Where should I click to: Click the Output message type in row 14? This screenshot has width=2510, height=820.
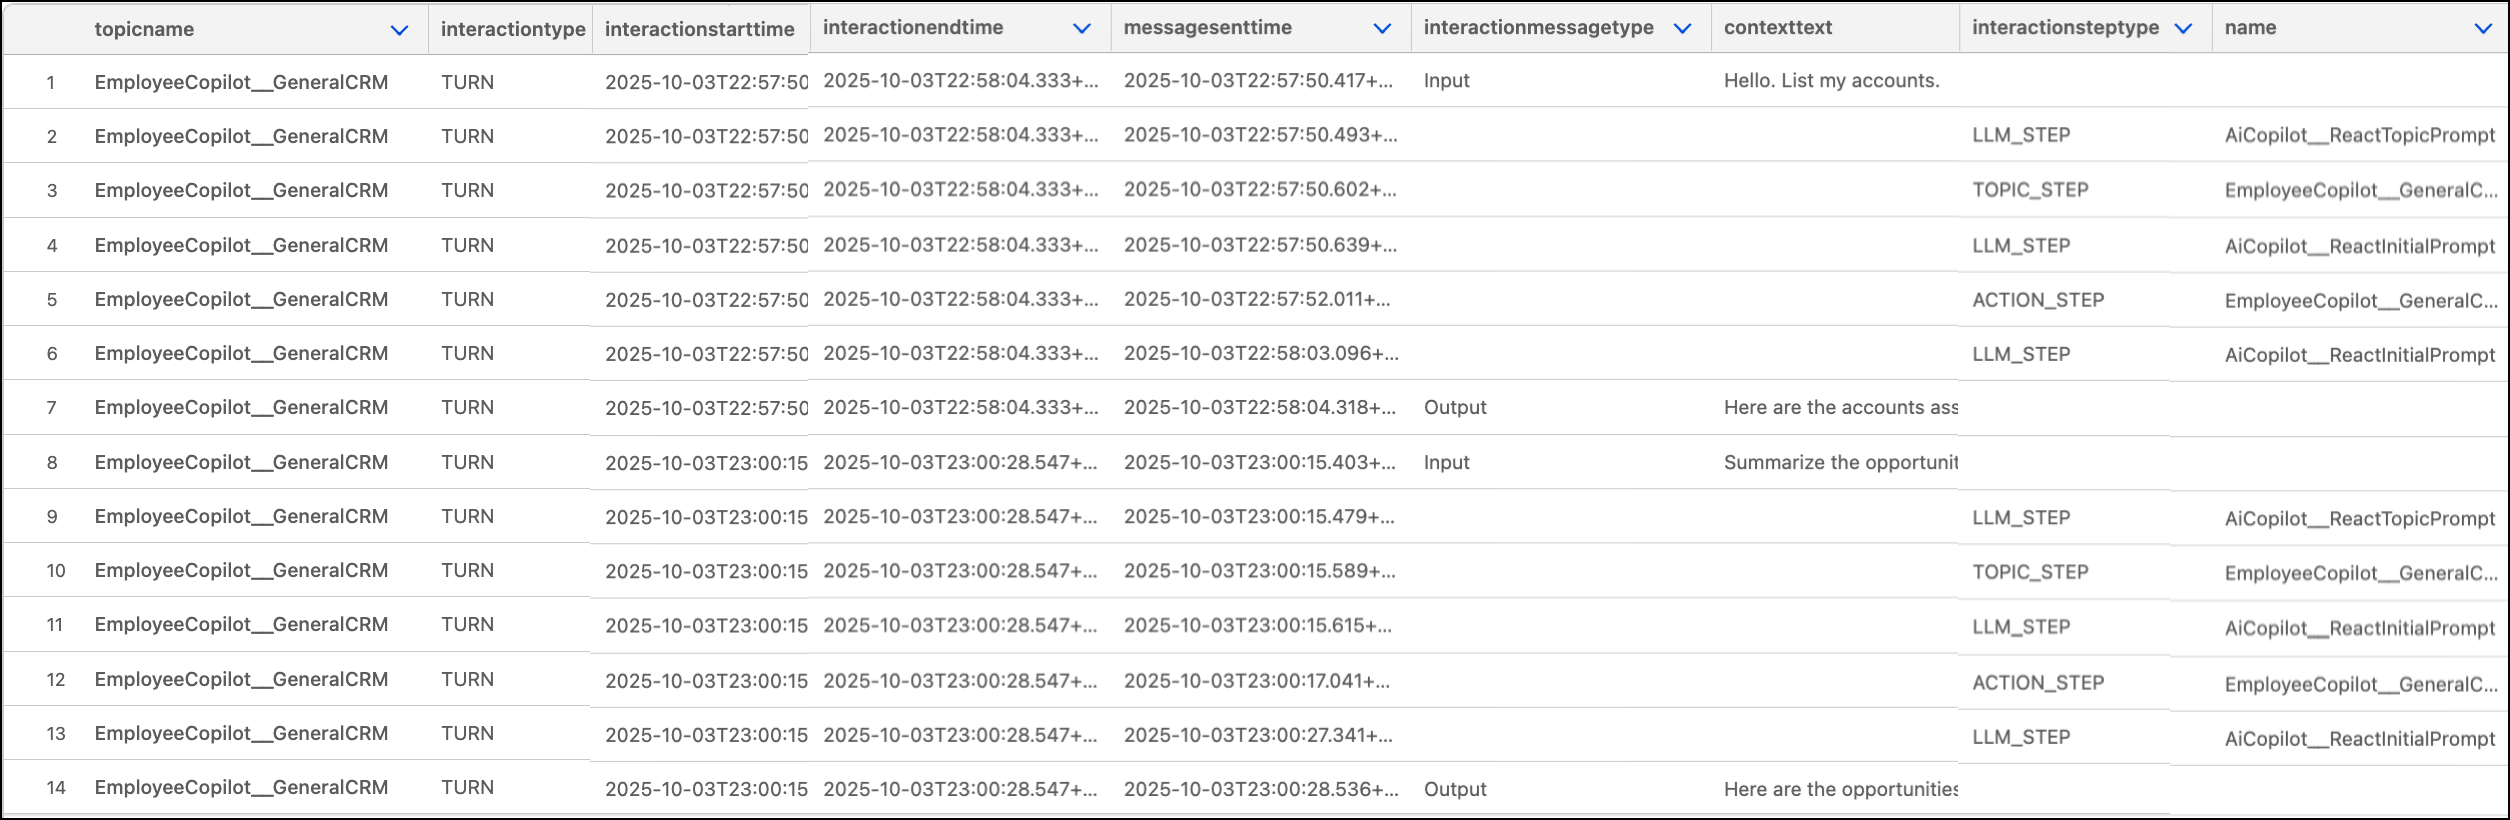click(x=1456, y=790)
